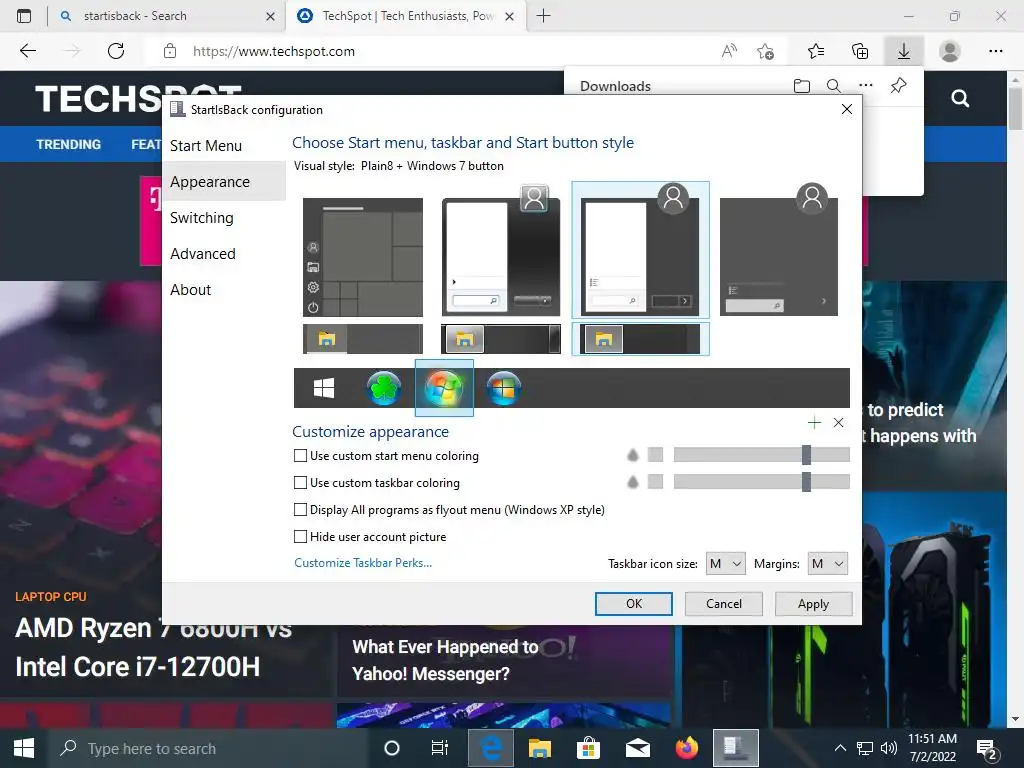Click the Apply button
The width and height of the screenshot is (1024, 768).
pos(813,603)
